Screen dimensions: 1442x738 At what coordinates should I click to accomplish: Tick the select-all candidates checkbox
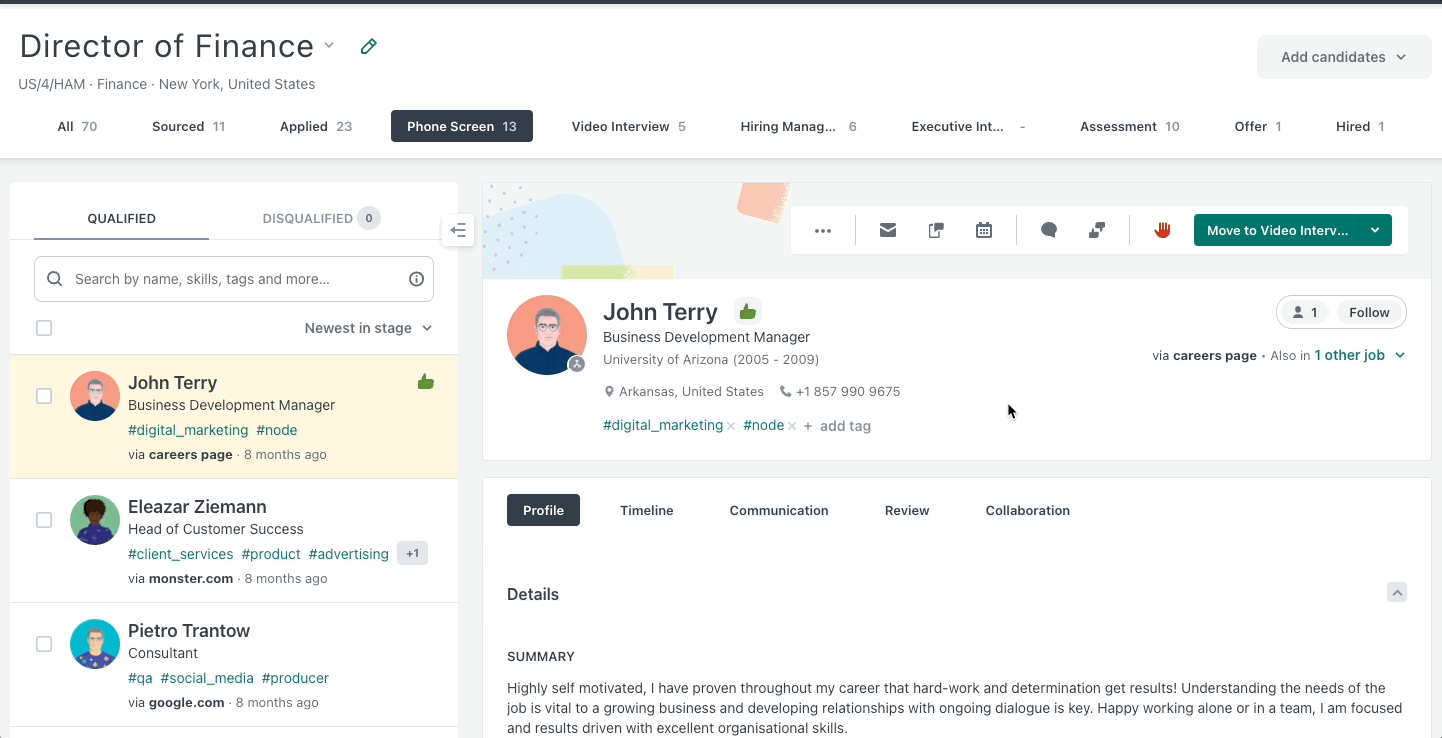coord(44,327)
